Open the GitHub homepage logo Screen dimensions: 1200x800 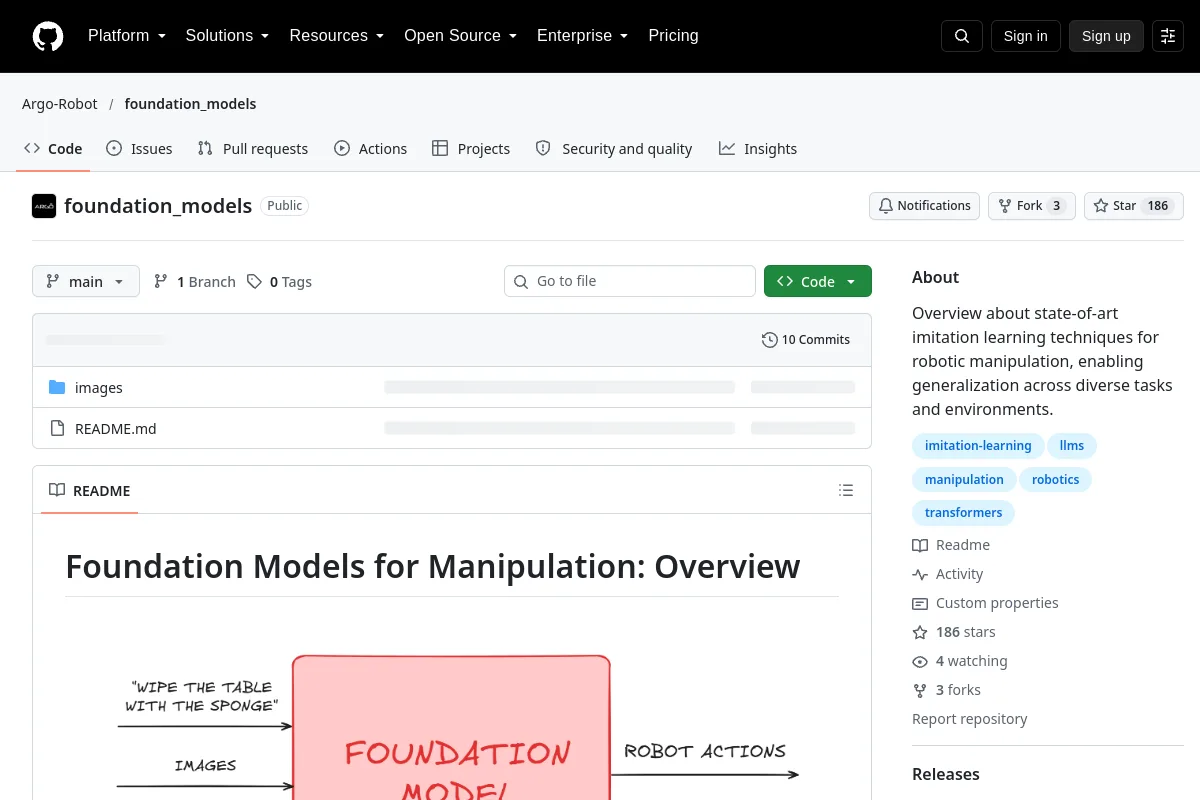(48, 36)
